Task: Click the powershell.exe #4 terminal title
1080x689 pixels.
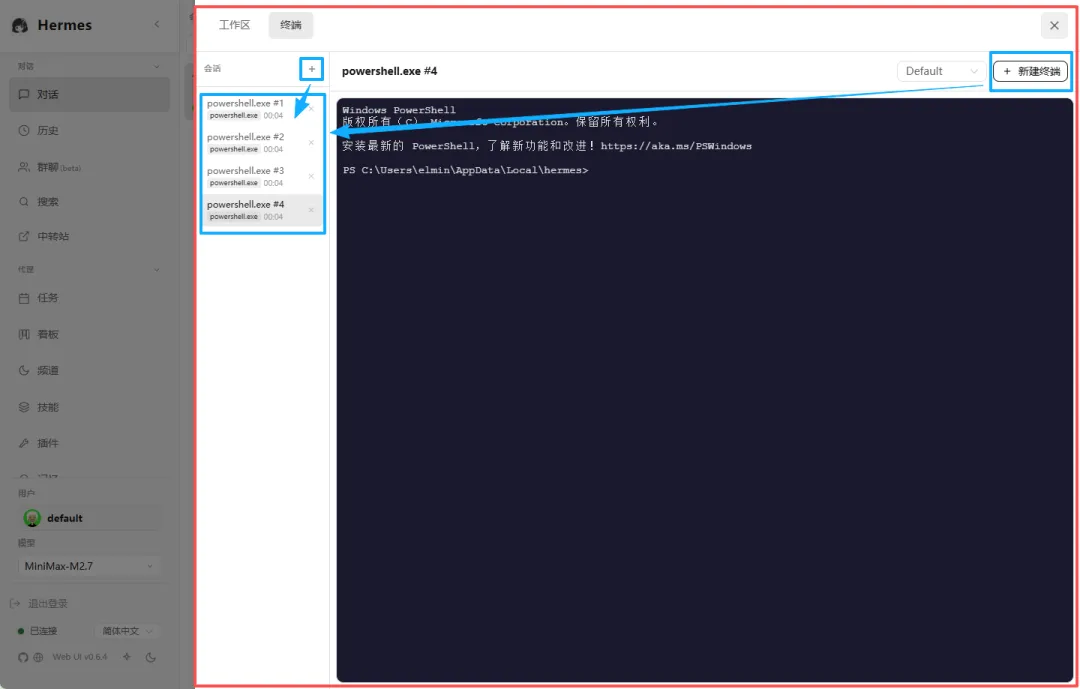Action: (x=389, y=71)
